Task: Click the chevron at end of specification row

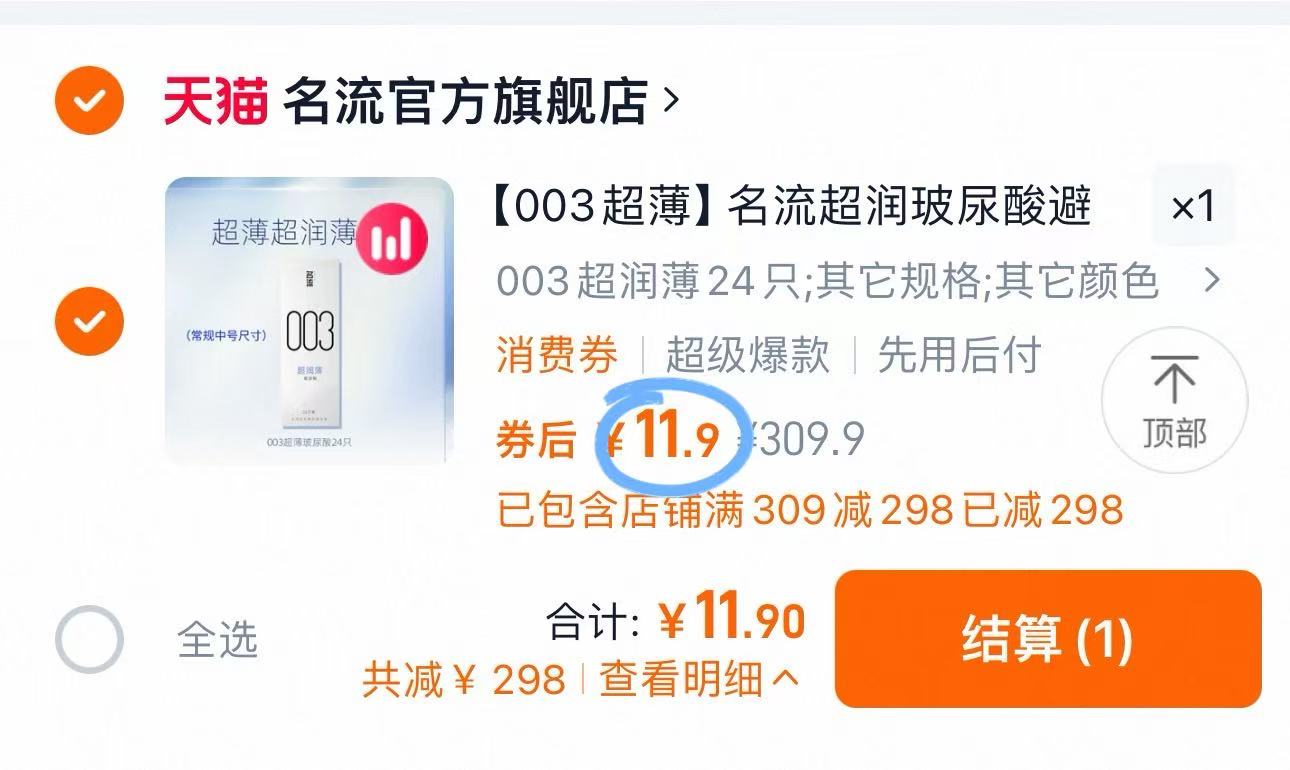Action: pyautogui.click(x=1212, y=281)
